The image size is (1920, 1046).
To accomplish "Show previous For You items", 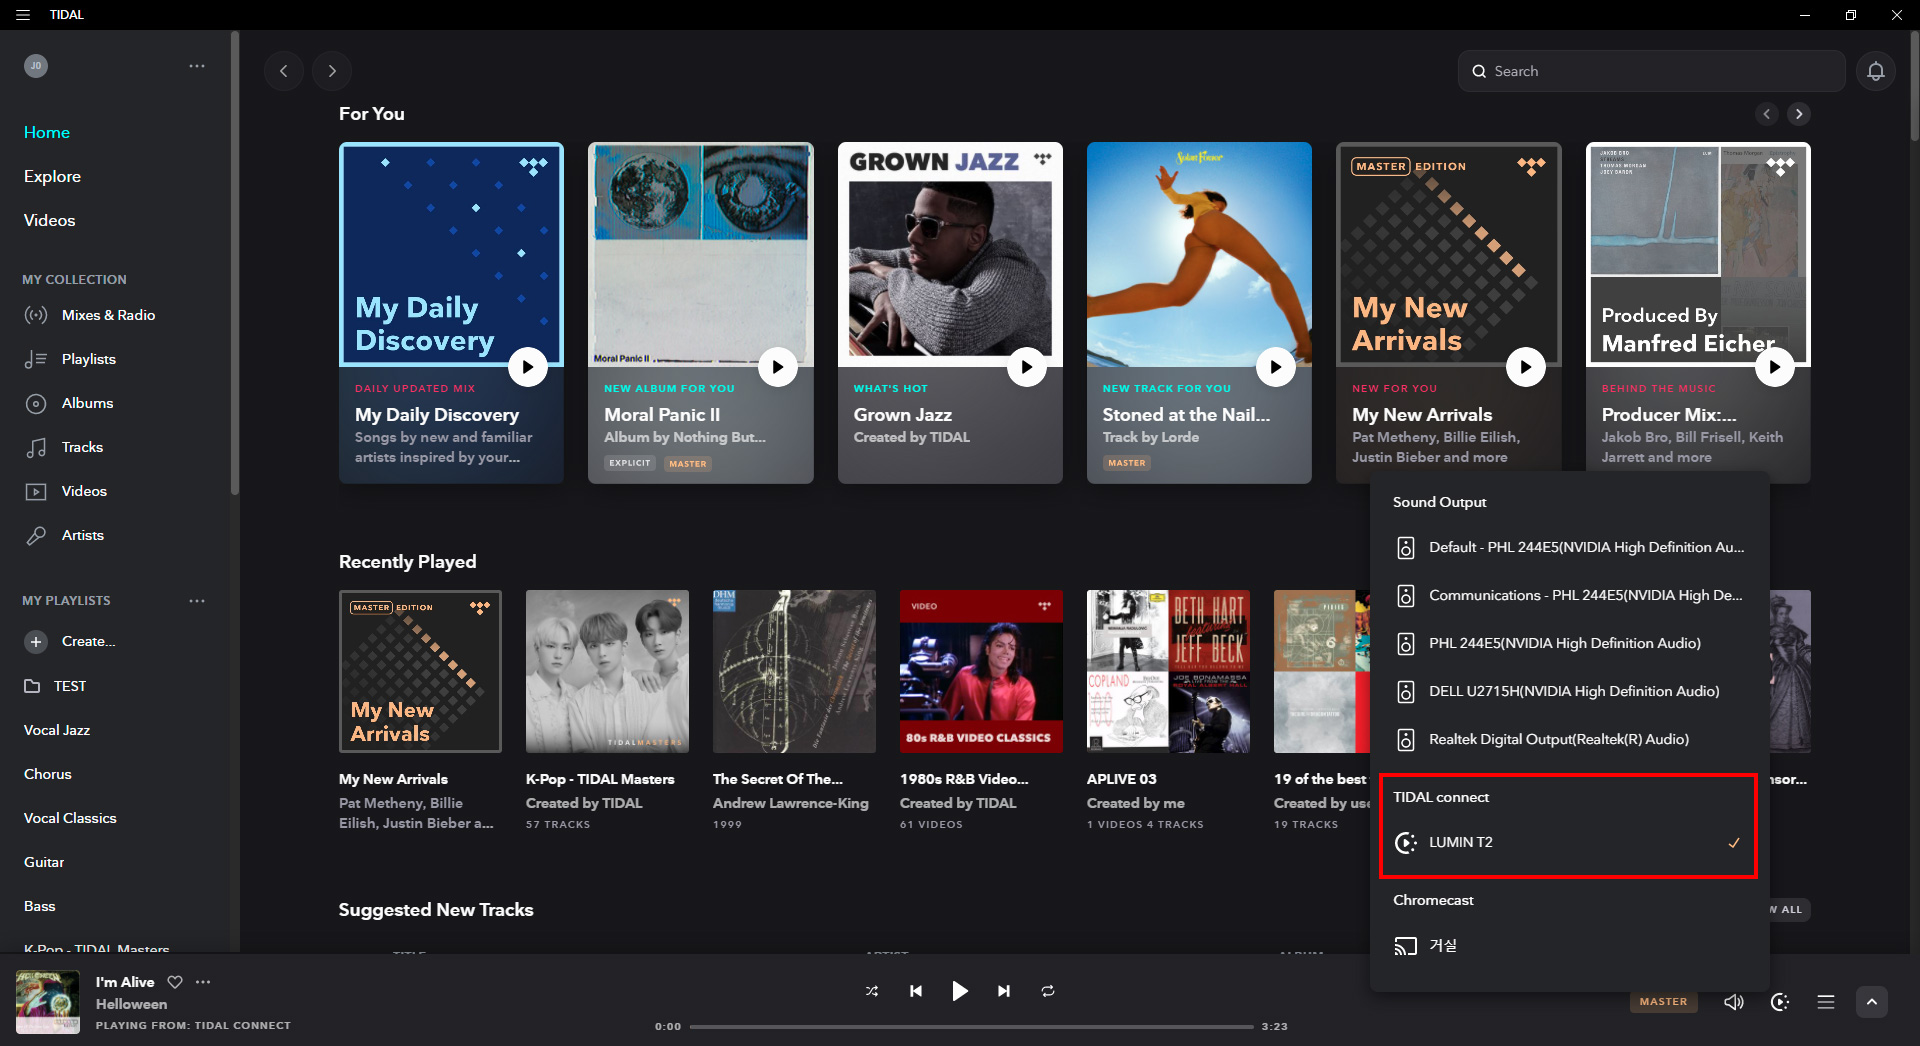I will point(1767,114).
